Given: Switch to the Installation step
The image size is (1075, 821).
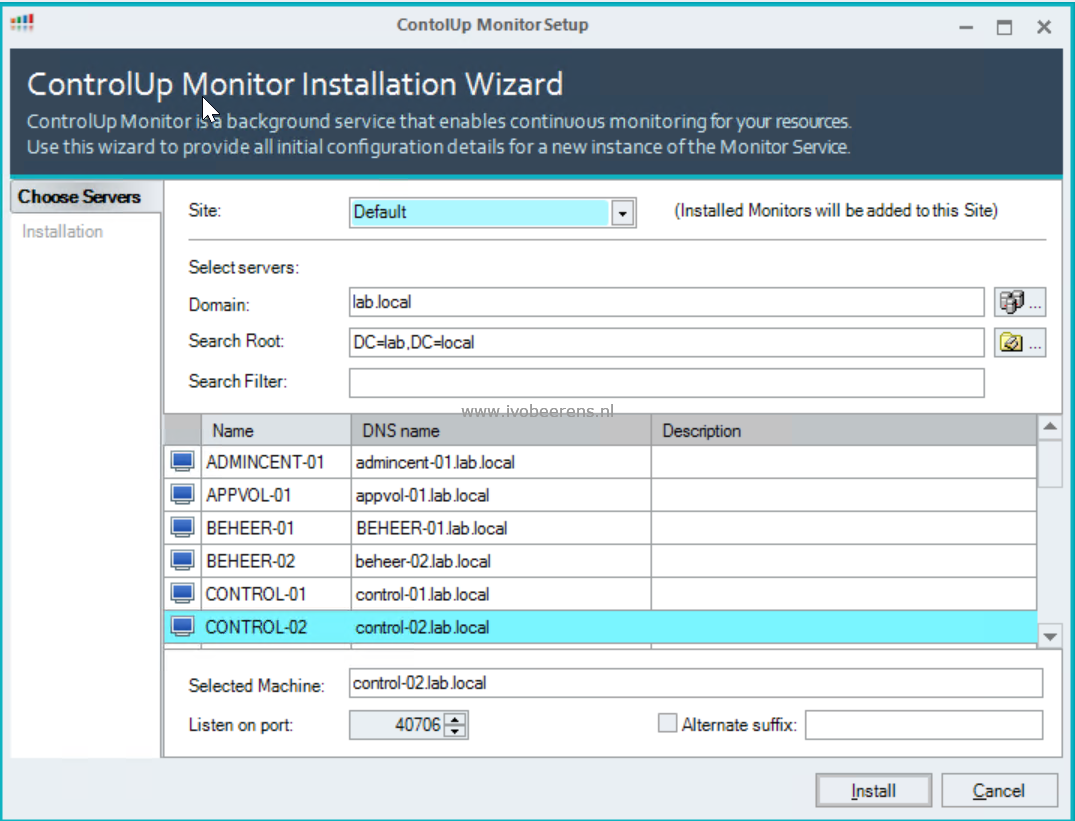Looking at the screenshot, I should pyautogui.click(x=62, y=232).
